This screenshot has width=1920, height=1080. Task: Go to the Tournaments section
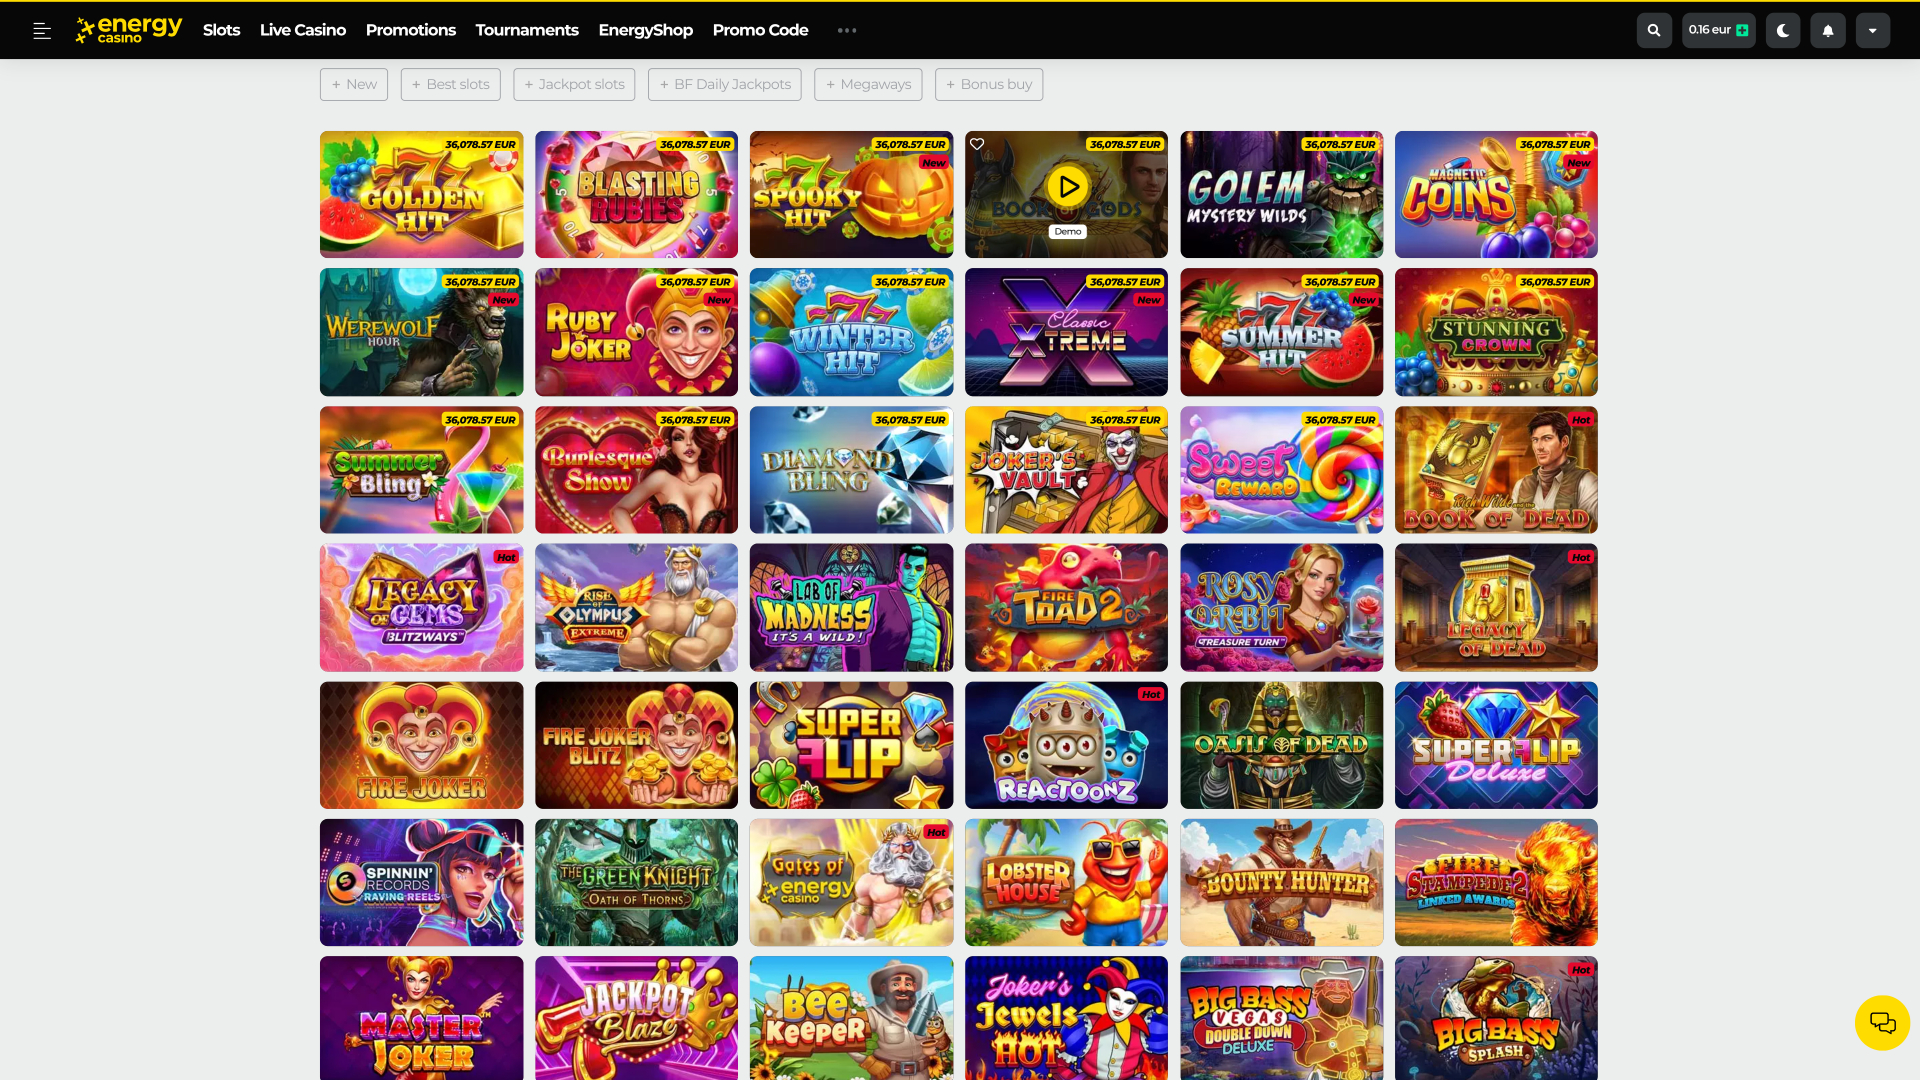tap(527, 30)
